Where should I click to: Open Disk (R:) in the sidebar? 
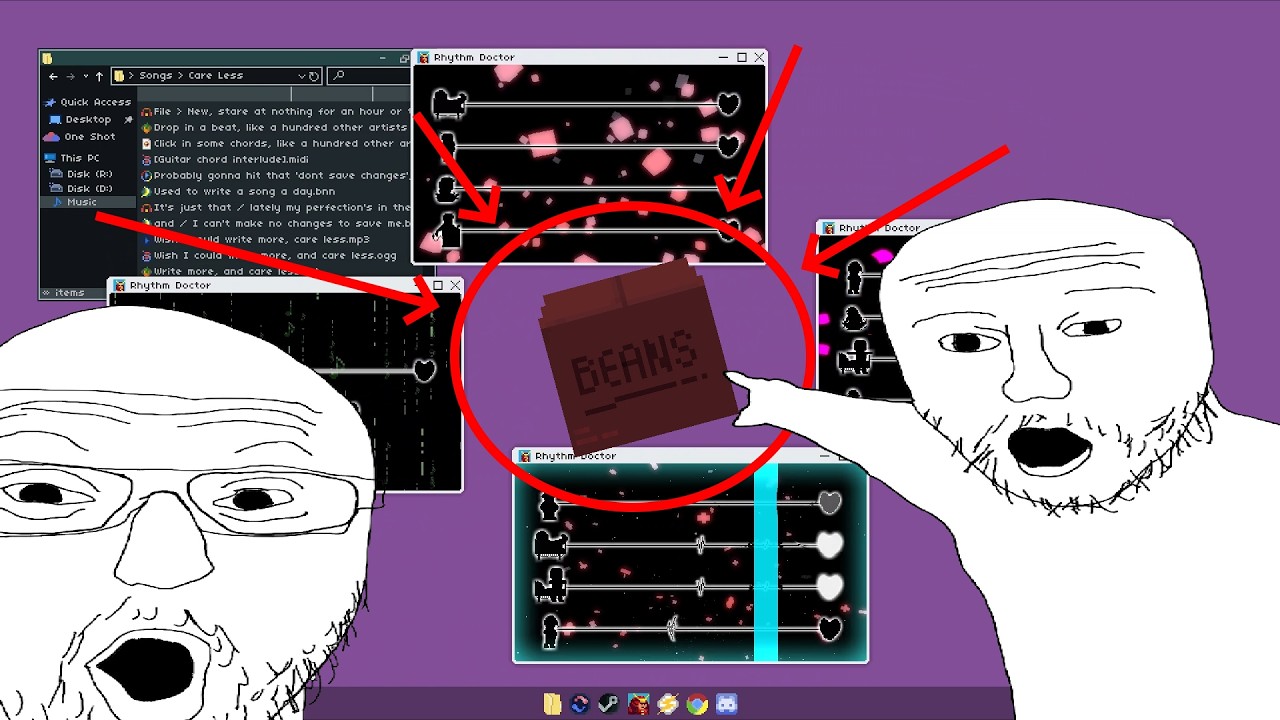(x=82, y=174)
